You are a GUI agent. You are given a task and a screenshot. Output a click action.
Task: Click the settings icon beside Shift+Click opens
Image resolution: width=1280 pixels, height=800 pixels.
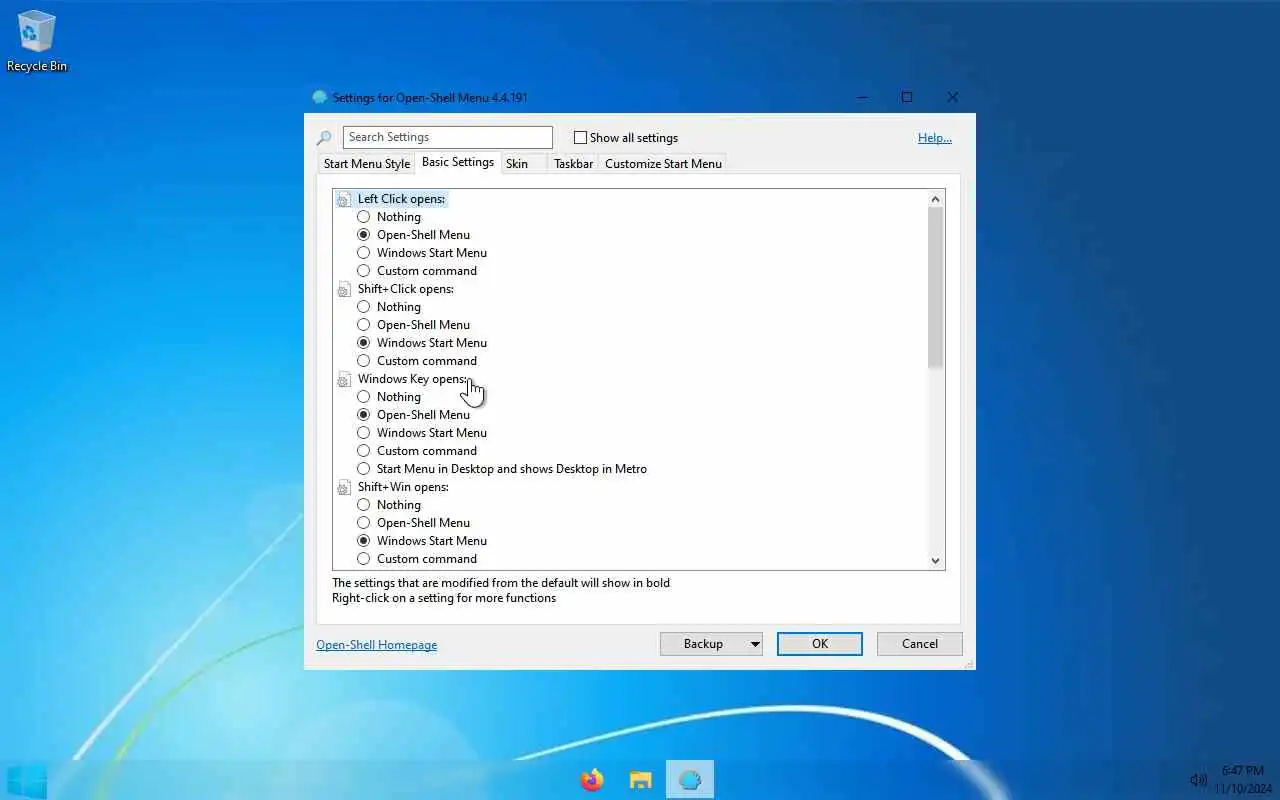coord(344,289)
